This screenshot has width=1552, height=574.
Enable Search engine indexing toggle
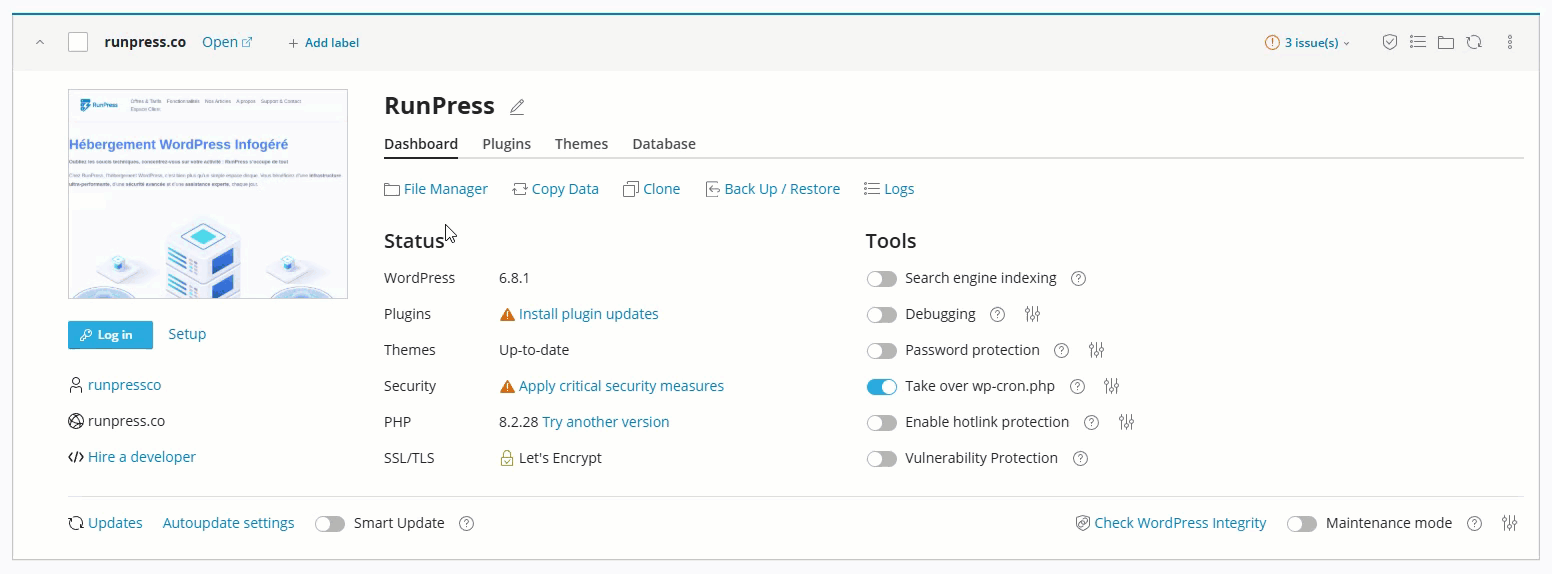[x=881, y=278]
